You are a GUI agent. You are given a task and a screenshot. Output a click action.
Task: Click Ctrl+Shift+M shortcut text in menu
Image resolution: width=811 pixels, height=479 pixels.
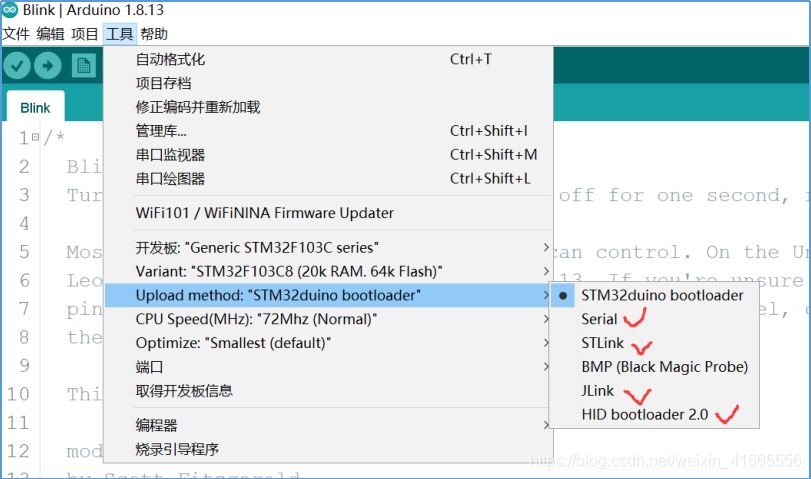click(x=493, y=155)
